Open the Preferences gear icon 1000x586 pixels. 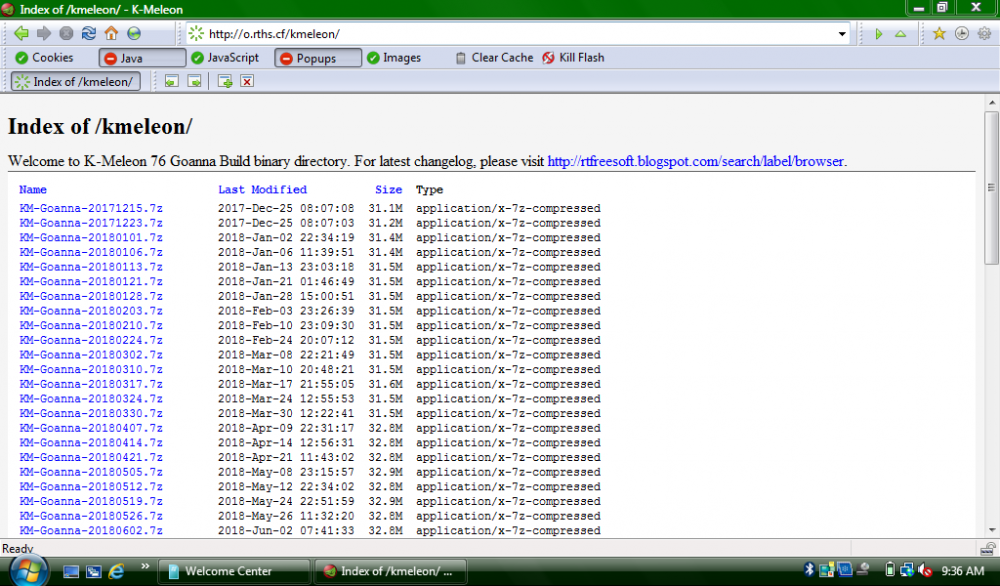983,33
